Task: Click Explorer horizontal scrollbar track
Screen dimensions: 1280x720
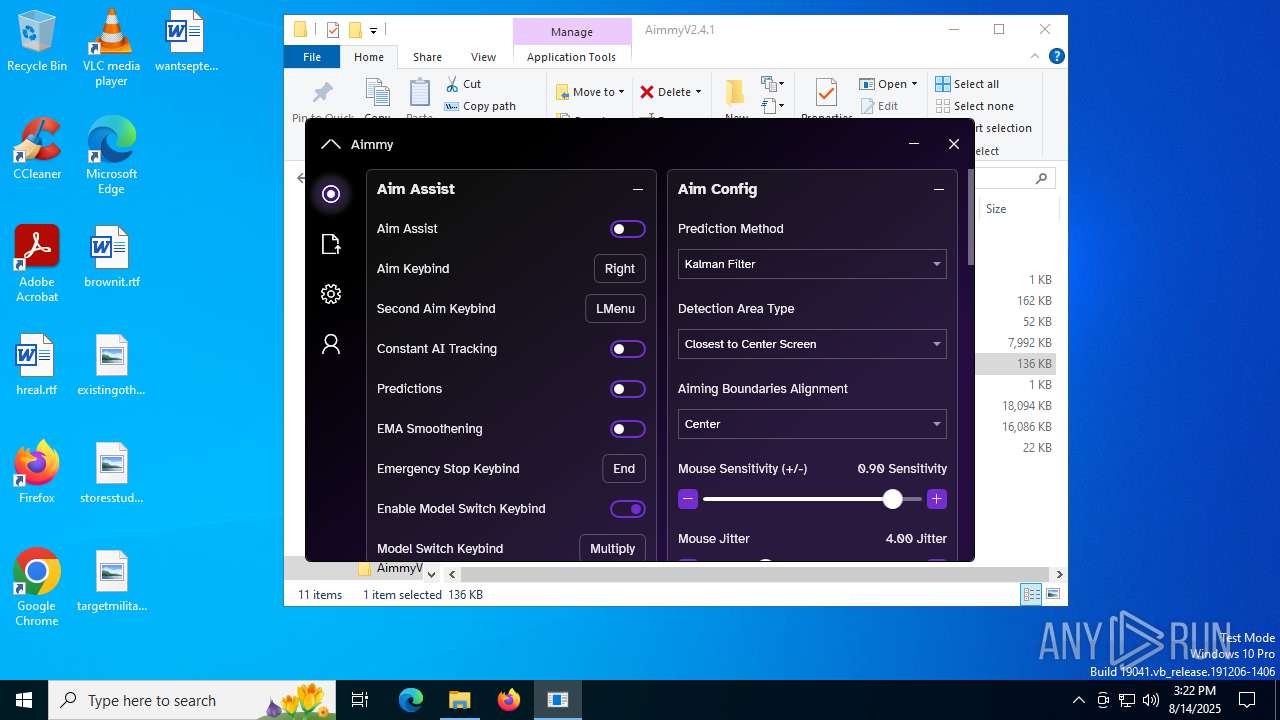Action: pyautogui.click(x=755, y=574)
